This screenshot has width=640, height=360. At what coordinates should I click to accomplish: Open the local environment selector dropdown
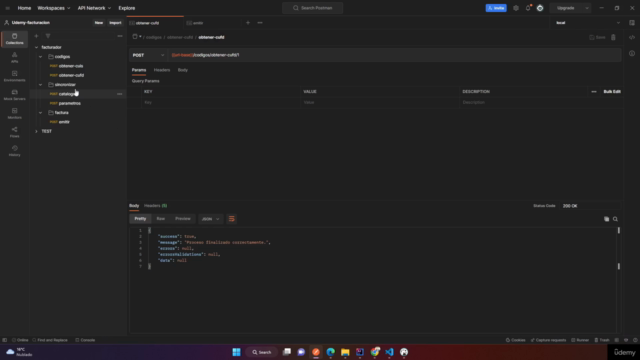point(588,23)
